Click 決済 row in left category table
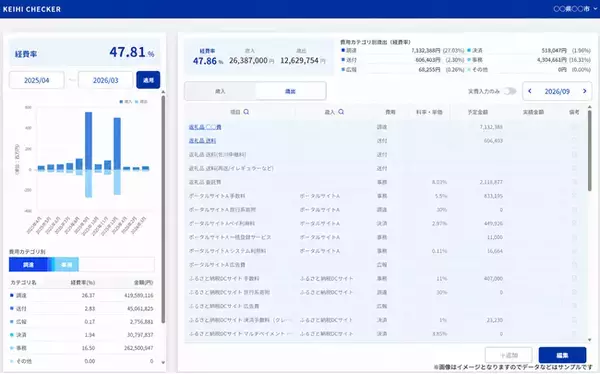This screenshot has width=600, height=374. coord(82,335)
